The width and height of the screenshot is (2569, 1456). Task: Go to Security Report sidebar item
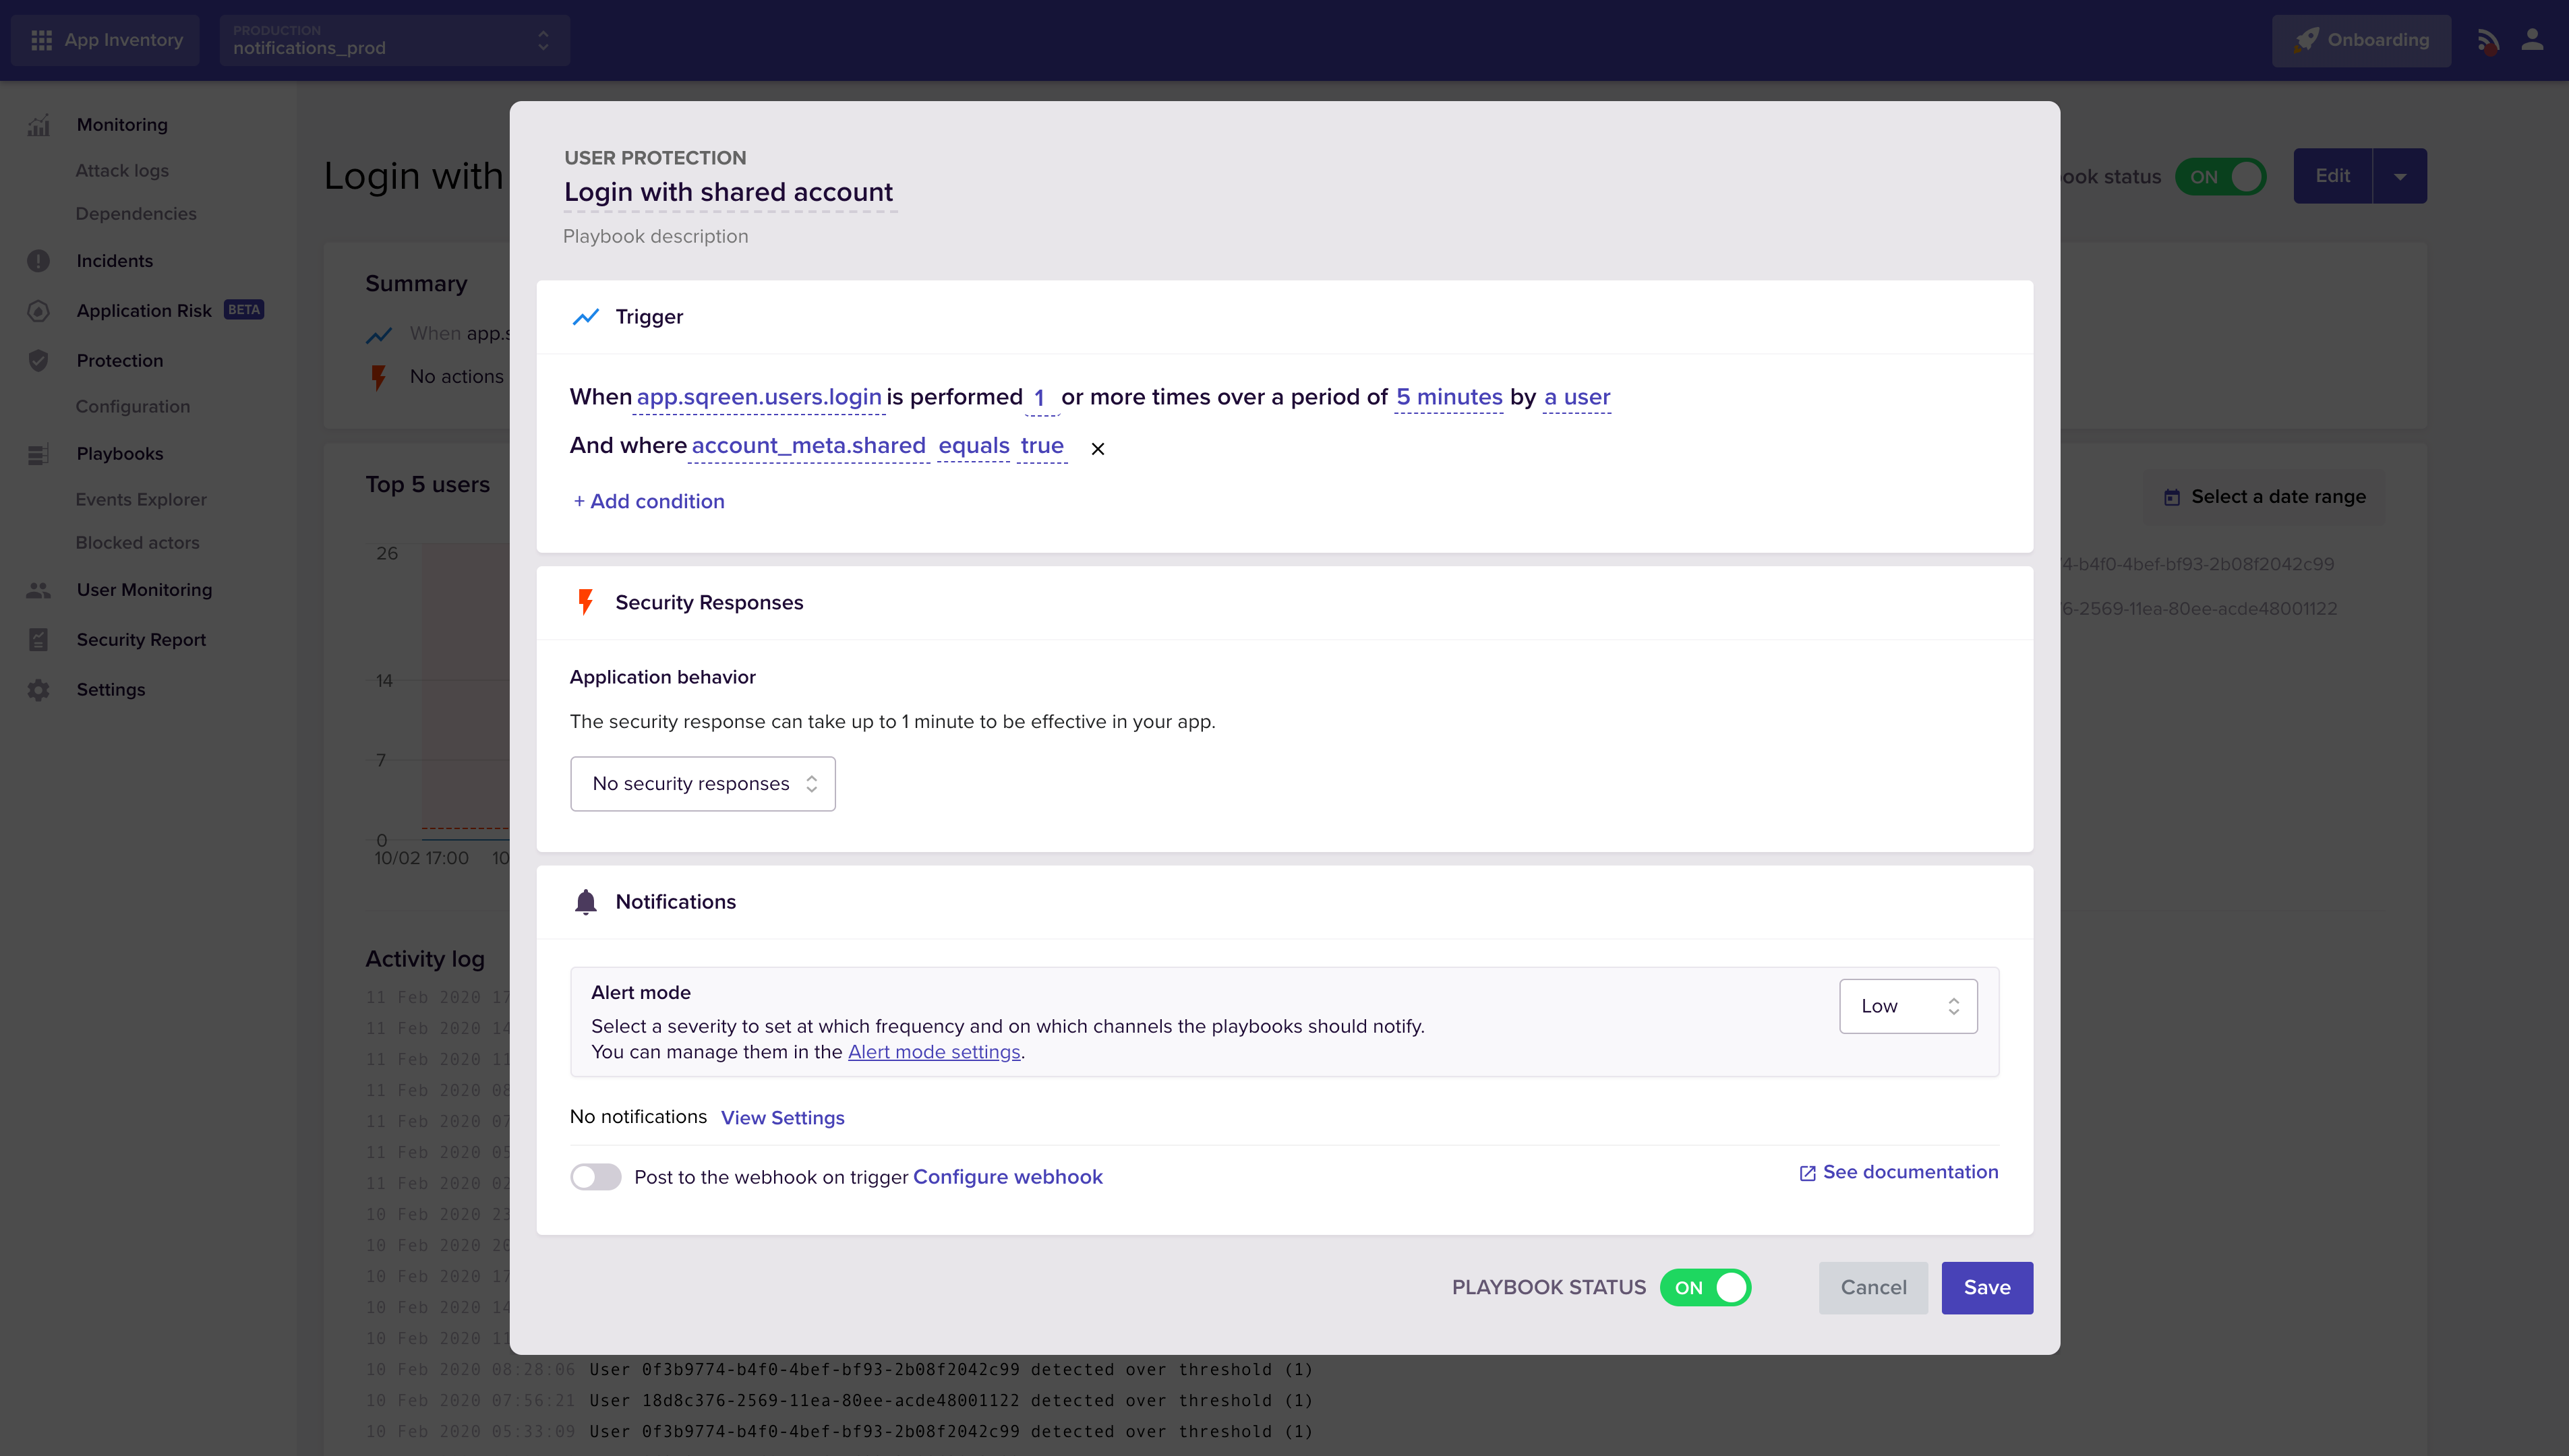point(141,640)
